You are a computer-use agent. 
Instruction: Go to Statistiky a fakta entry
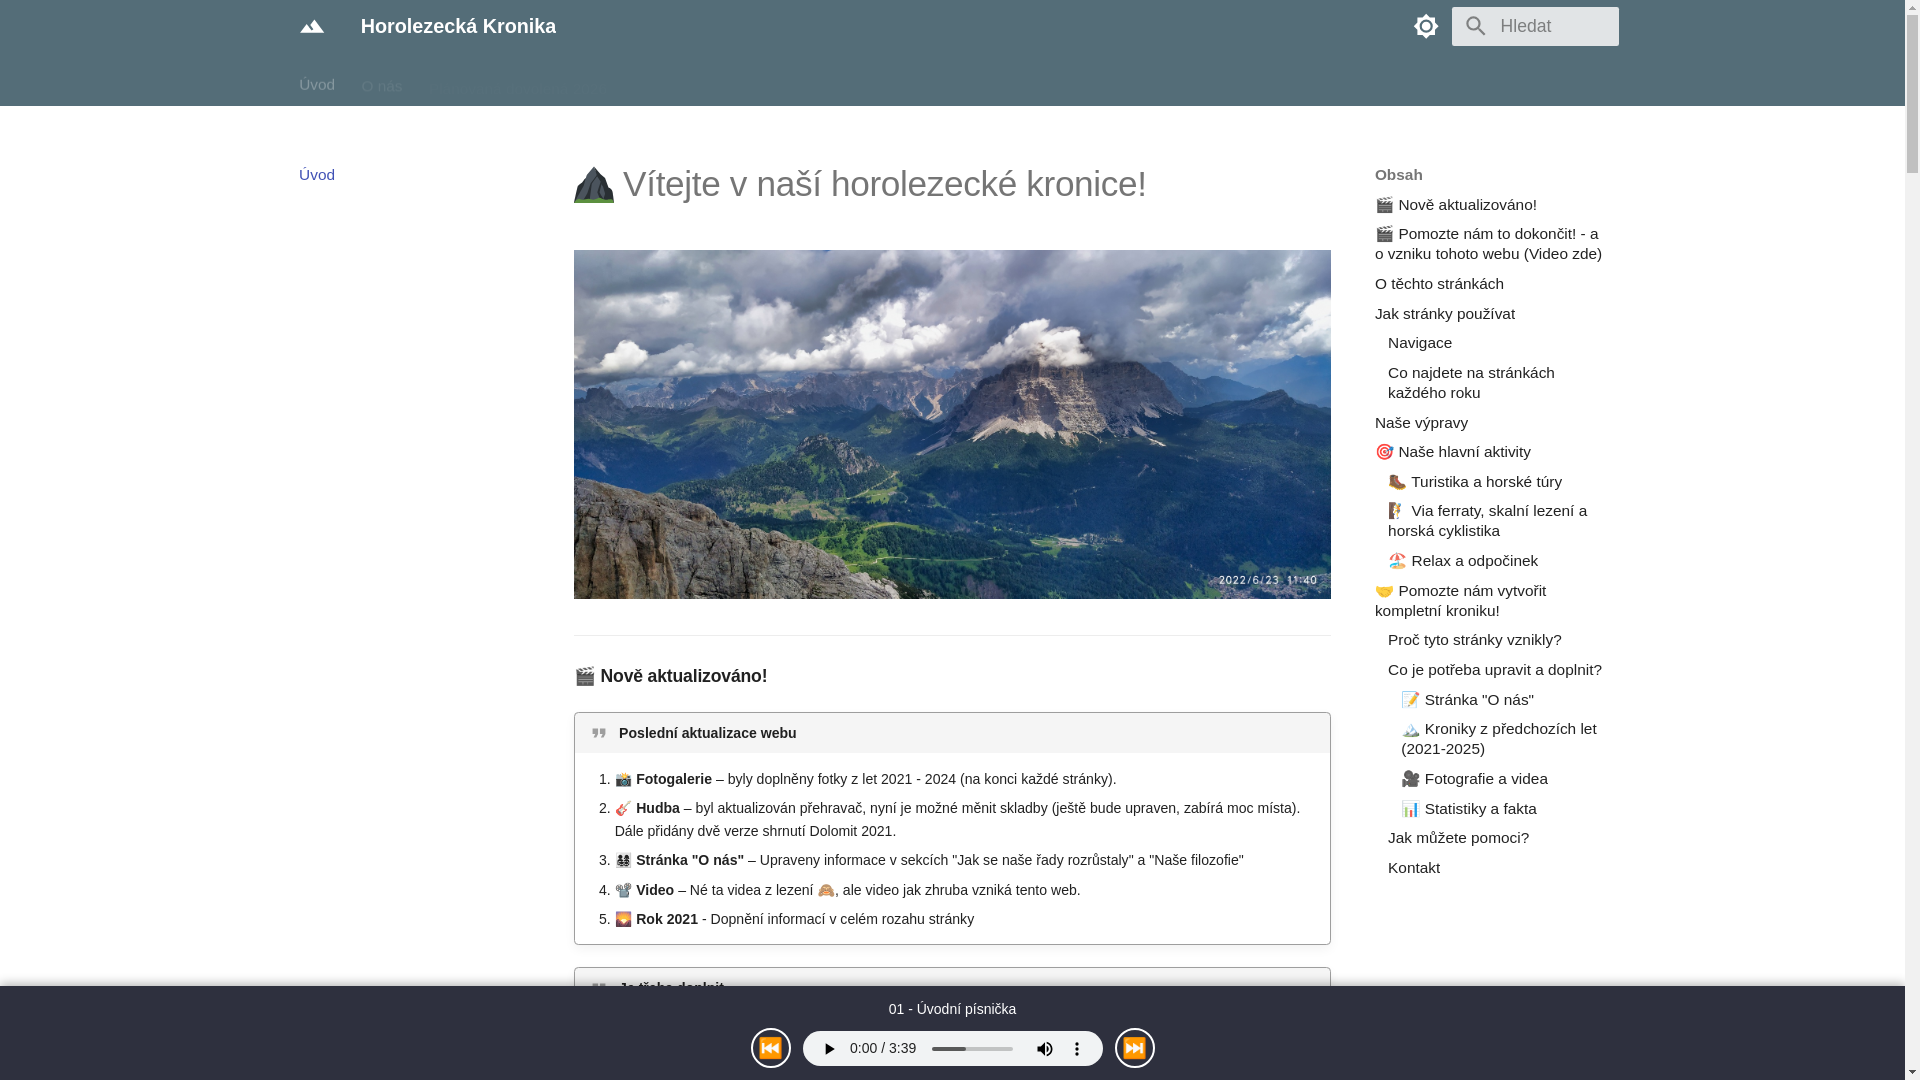tap(1469, 809)
